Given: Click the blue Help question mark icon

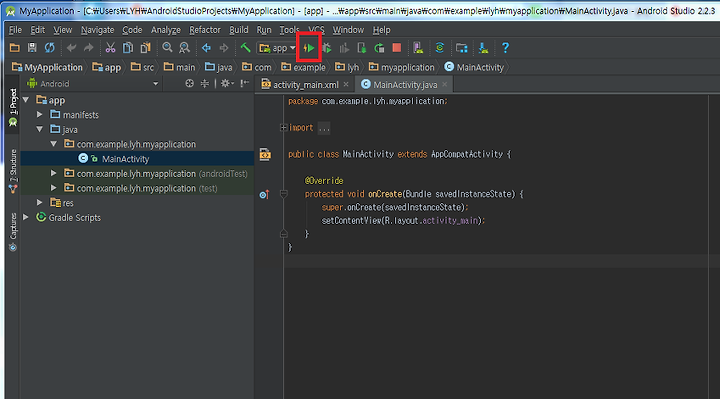Looking at the screenshot, I should click(x=505, y=48).
